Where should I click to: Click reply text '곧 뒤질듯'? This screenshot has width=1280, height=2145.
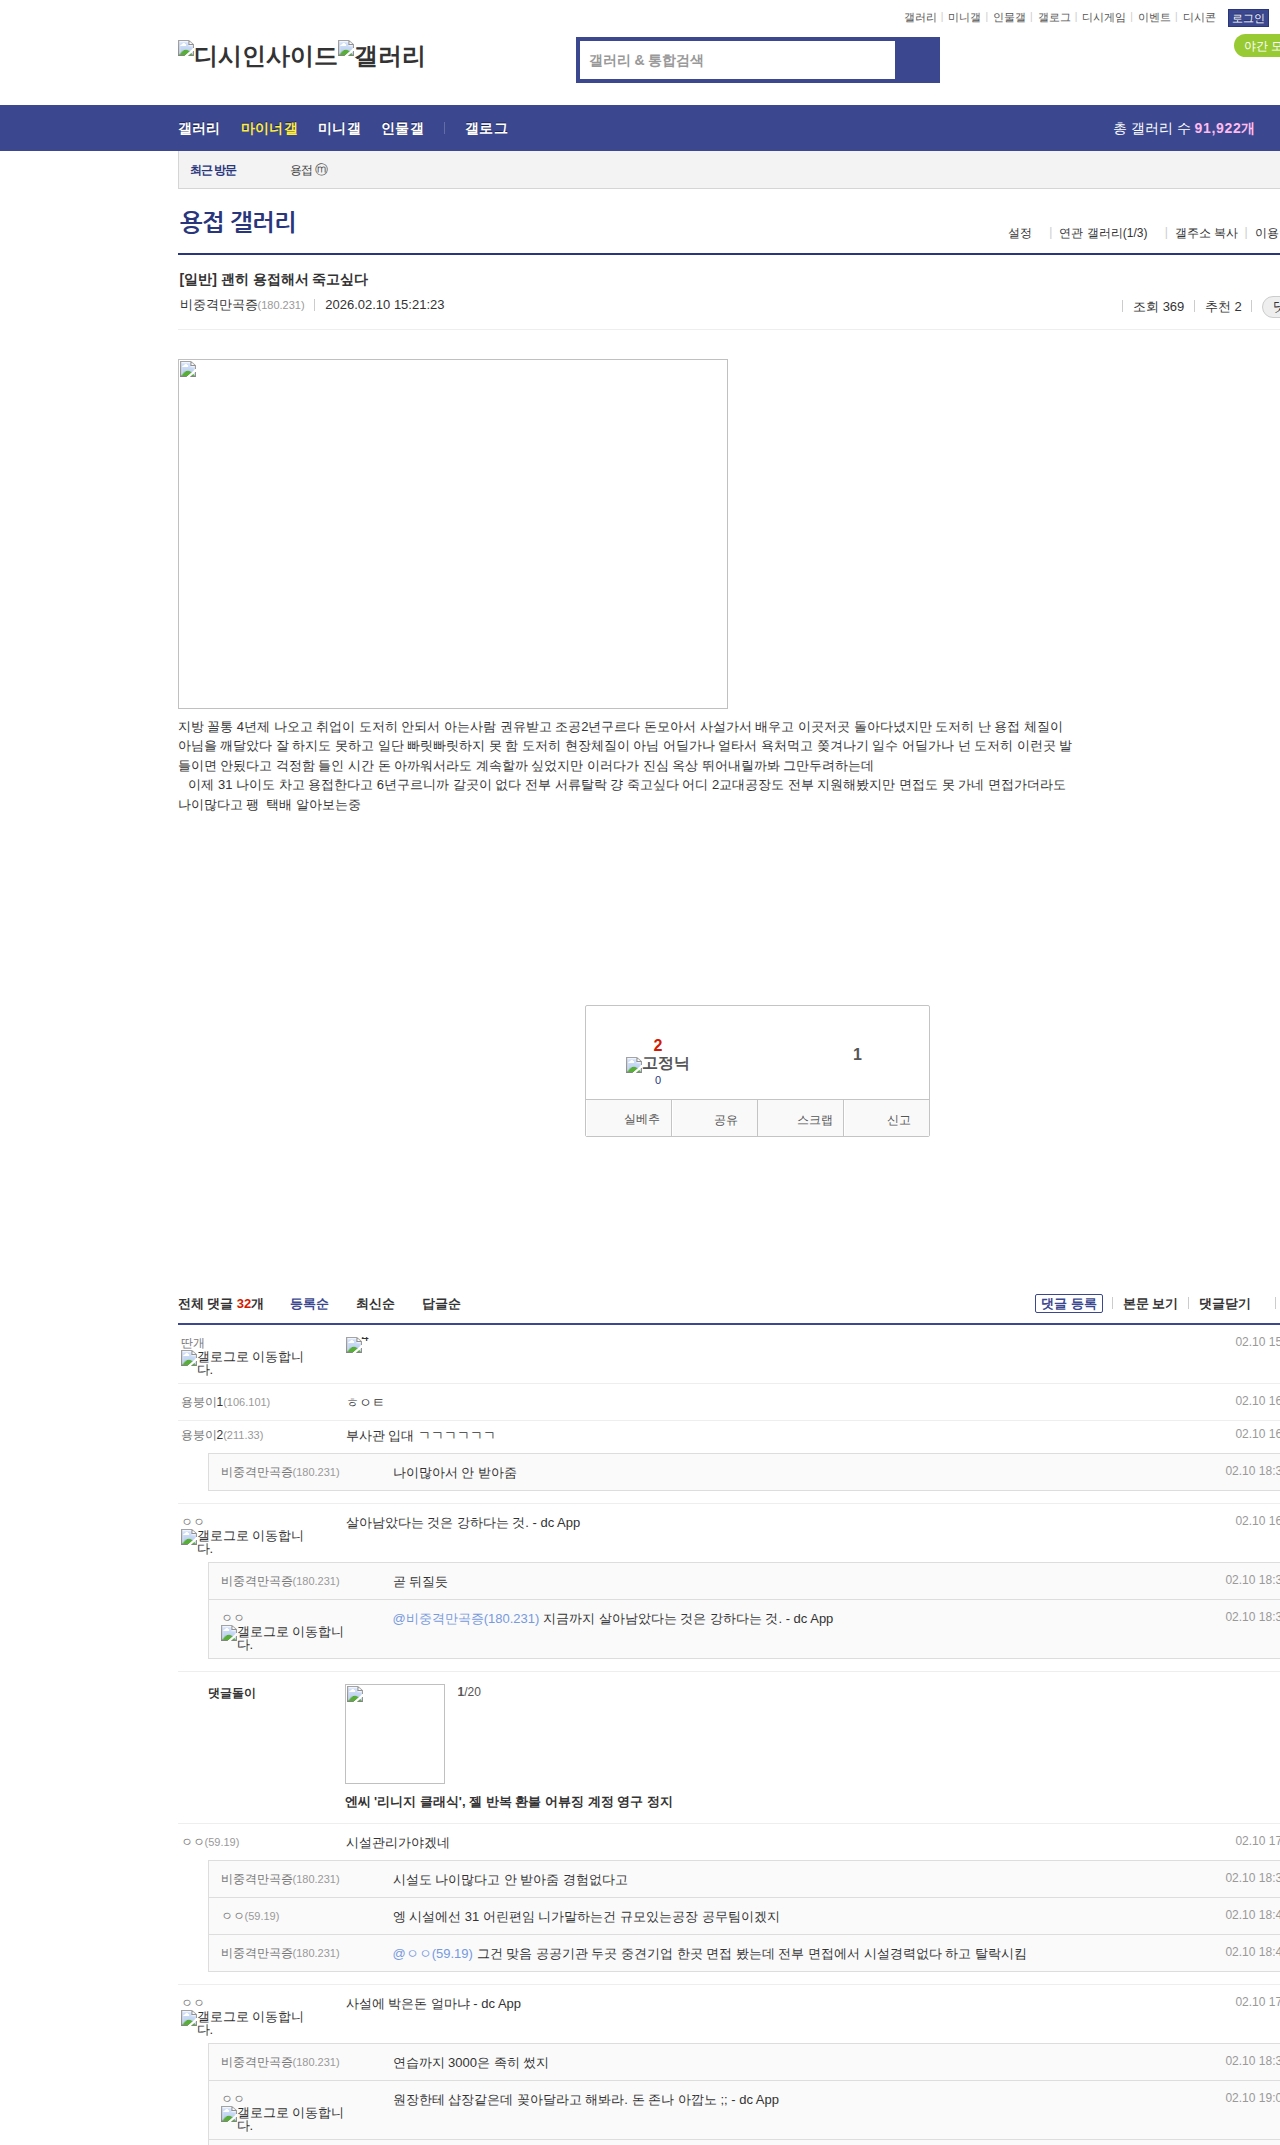point(420,1582)
